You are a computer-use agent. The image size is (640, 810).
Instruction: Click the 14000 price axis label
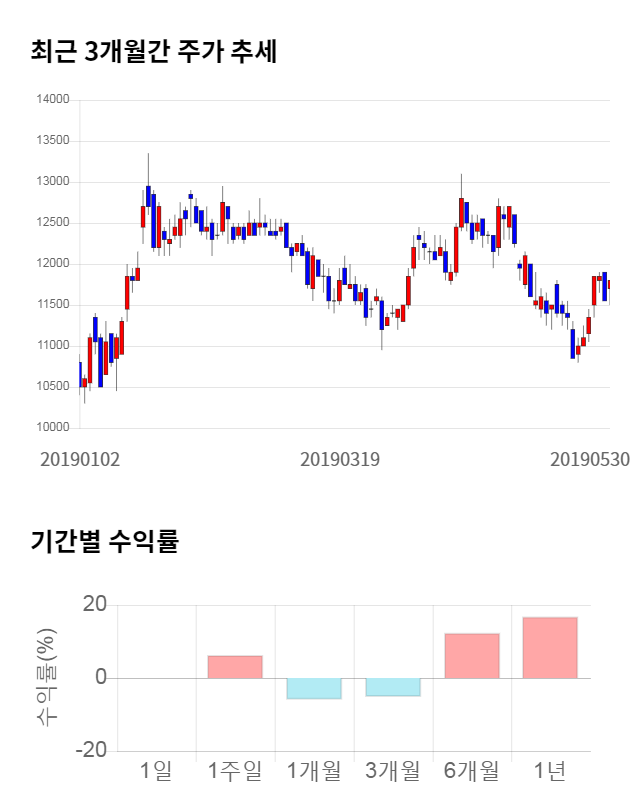click(x=53, y=100)
